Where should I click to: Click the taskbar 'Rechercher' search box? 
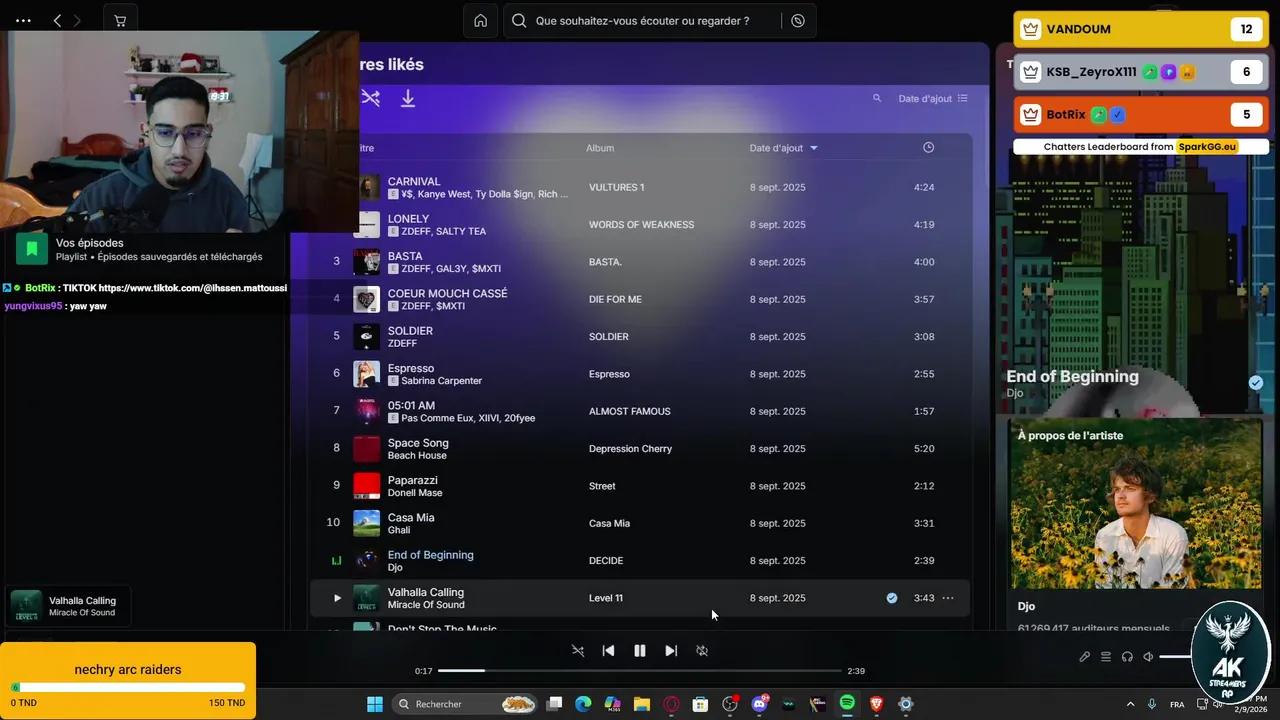(466, 704)
